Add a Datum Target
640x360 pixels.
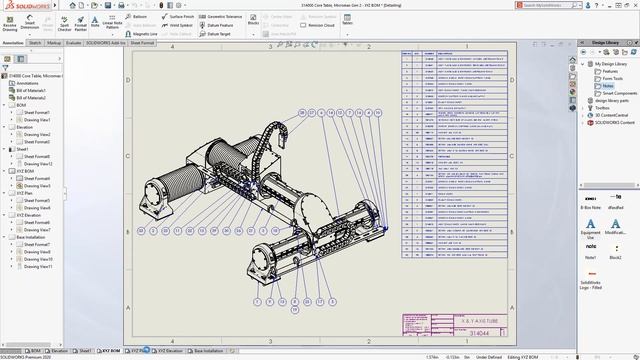[x=215, y=34]
